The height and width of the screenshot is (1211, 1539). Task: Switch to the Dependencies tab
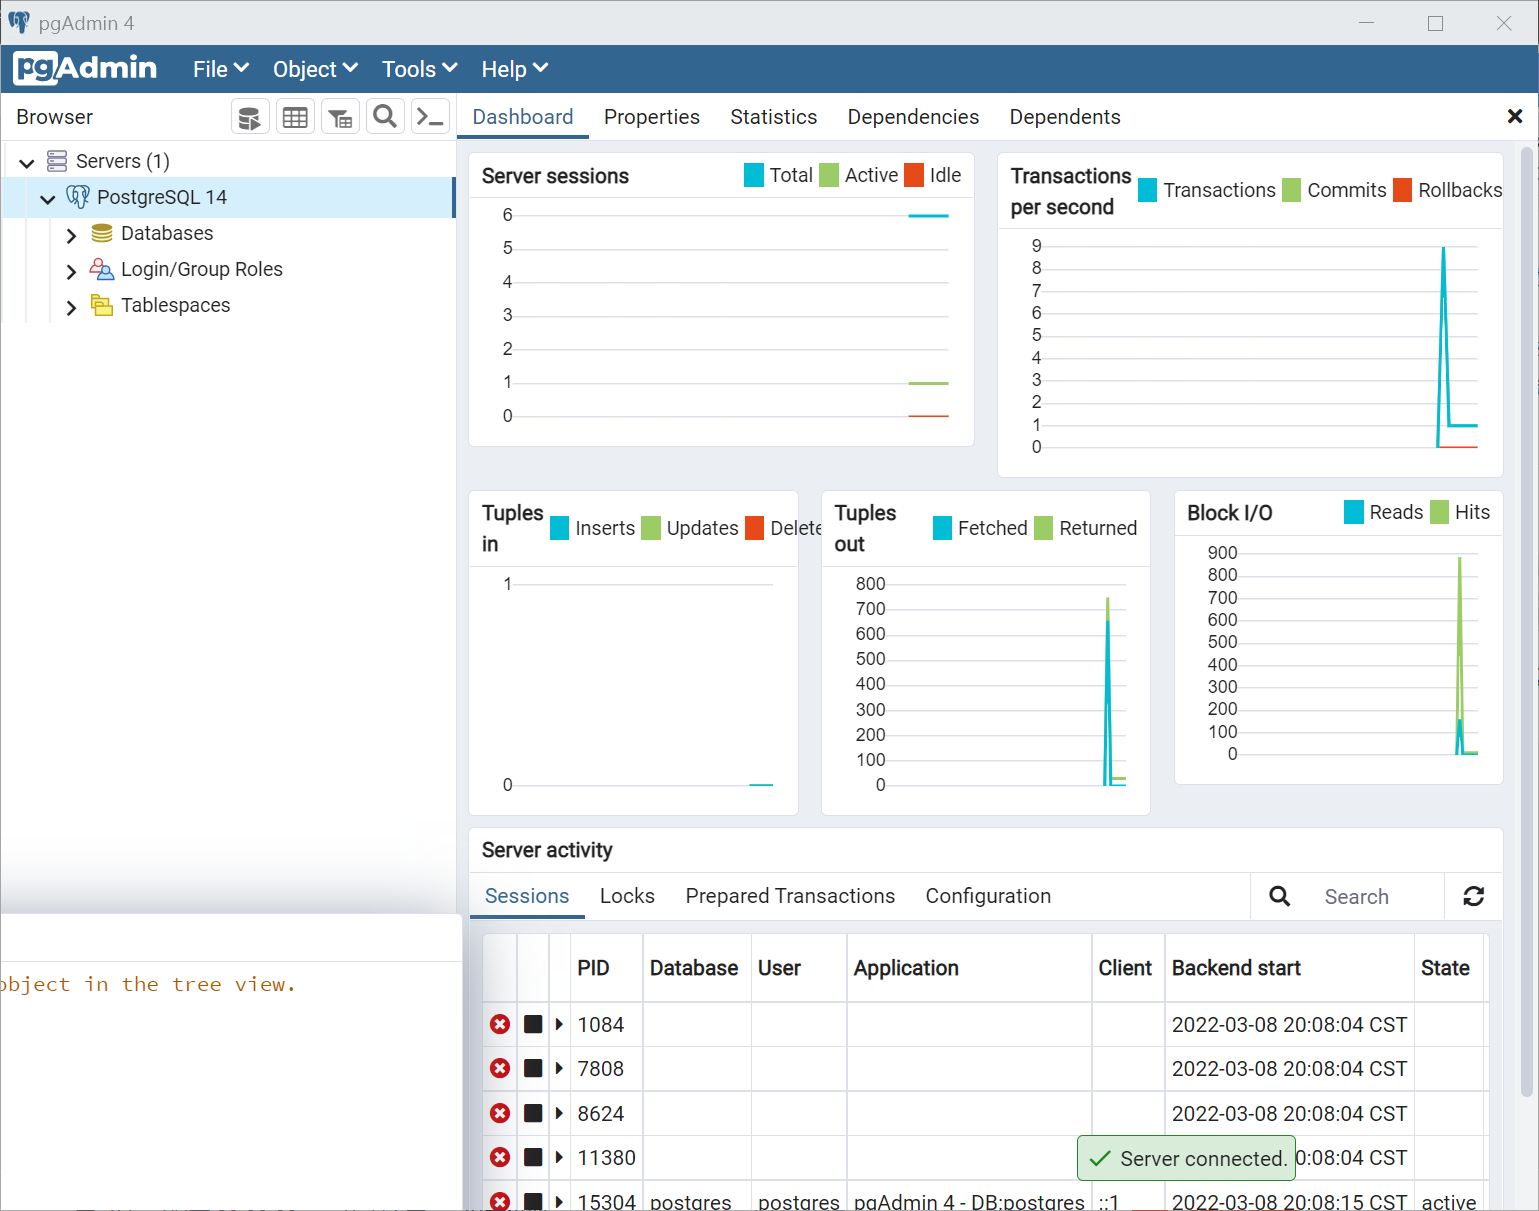pos(913,117)
